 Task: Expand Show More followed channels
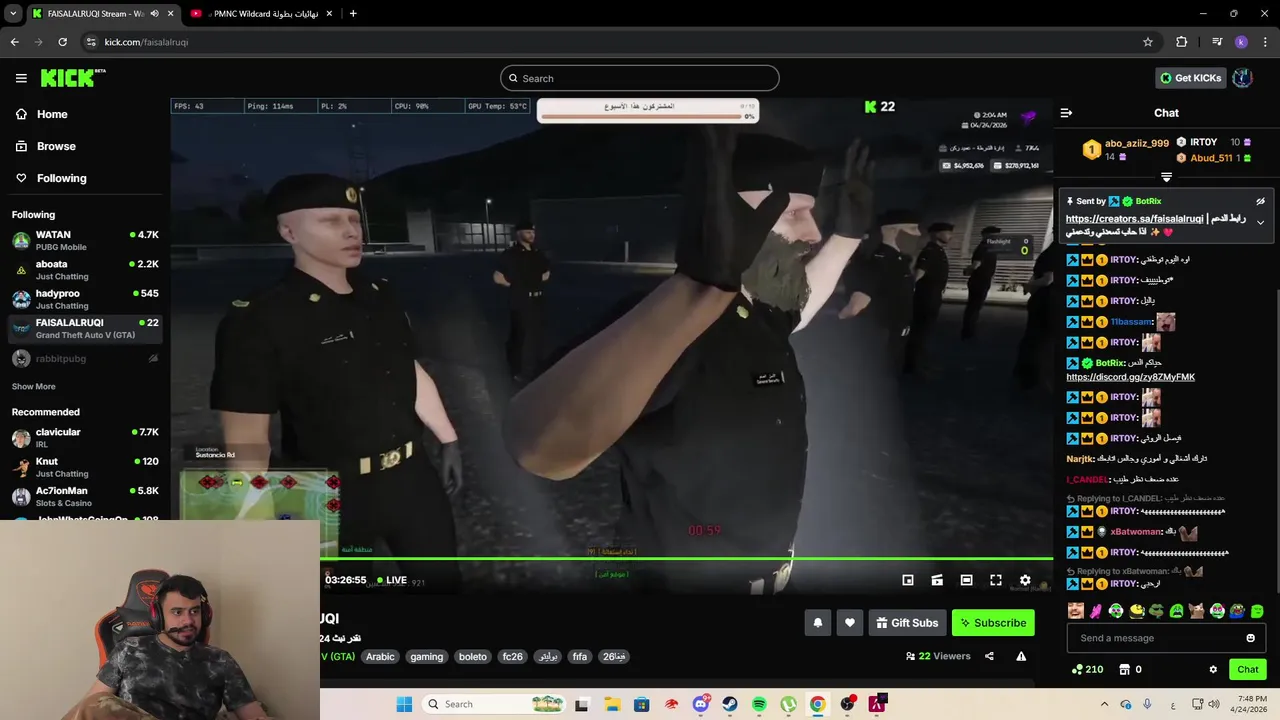[x=34, y=386]
